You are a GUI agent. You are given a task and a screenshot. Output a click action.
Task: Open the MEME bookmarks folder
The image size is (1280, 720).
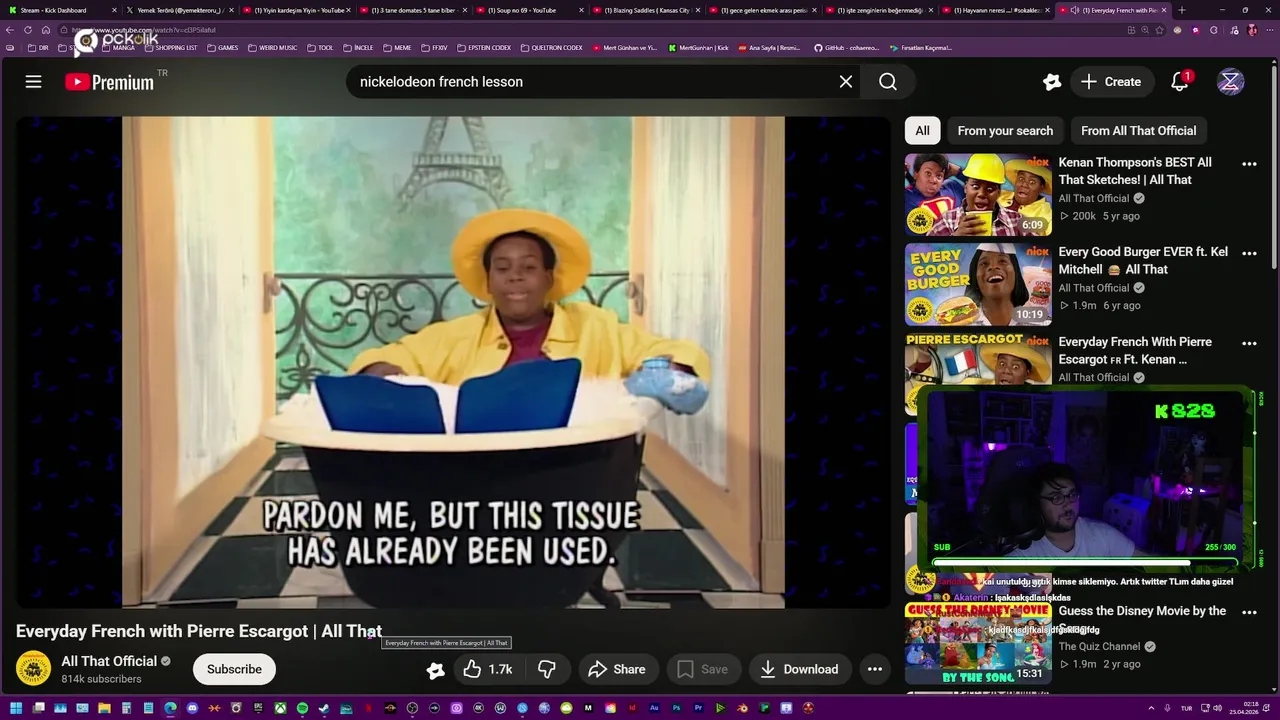click(x=397, y=47)
